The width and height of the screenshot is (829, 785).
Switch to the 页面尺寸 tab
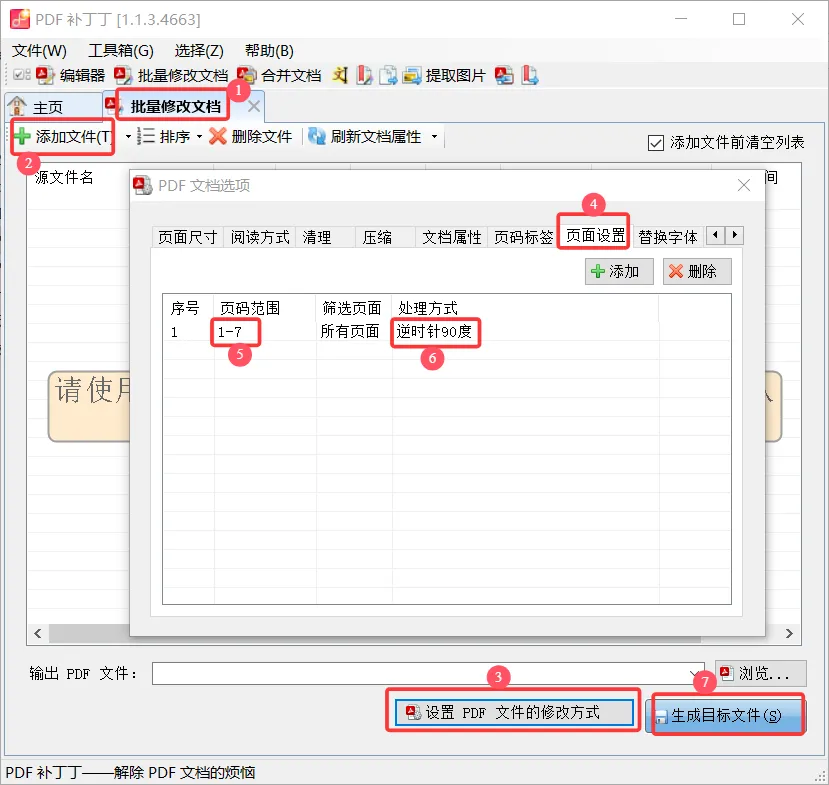(188, 237)
